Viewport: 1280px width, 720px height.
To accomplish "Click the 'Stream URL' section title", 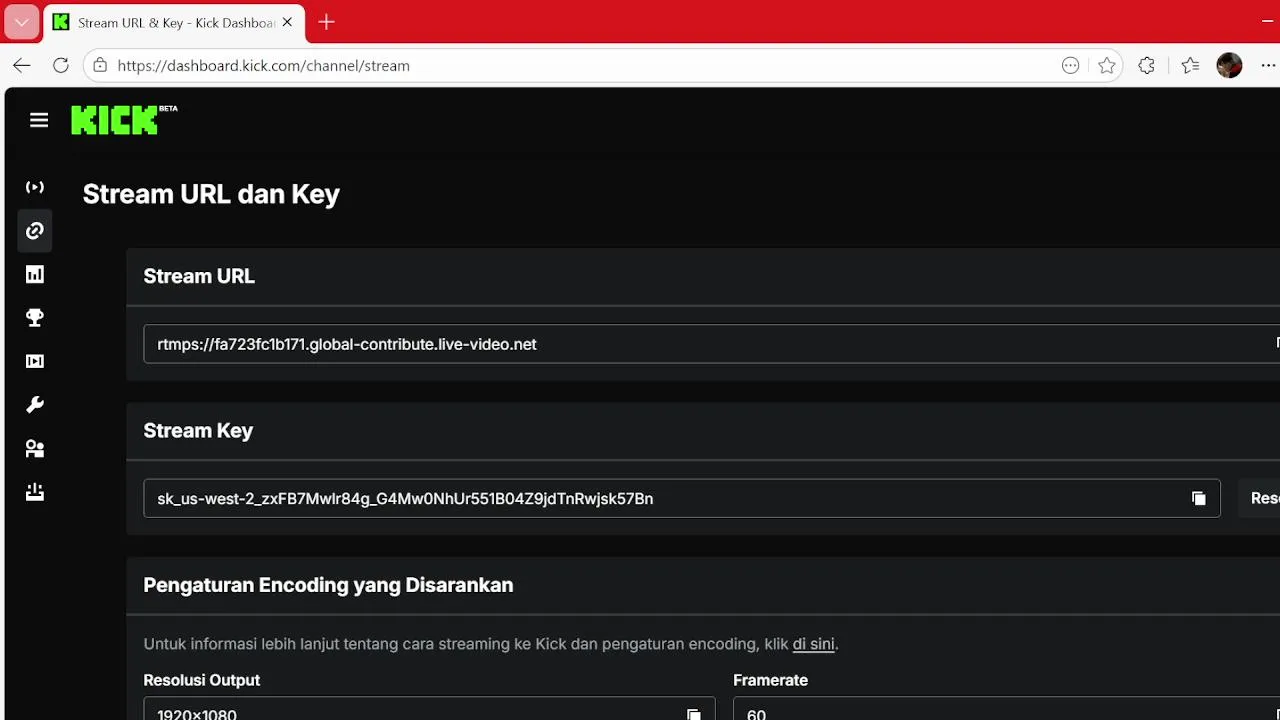I will (199, 277).
